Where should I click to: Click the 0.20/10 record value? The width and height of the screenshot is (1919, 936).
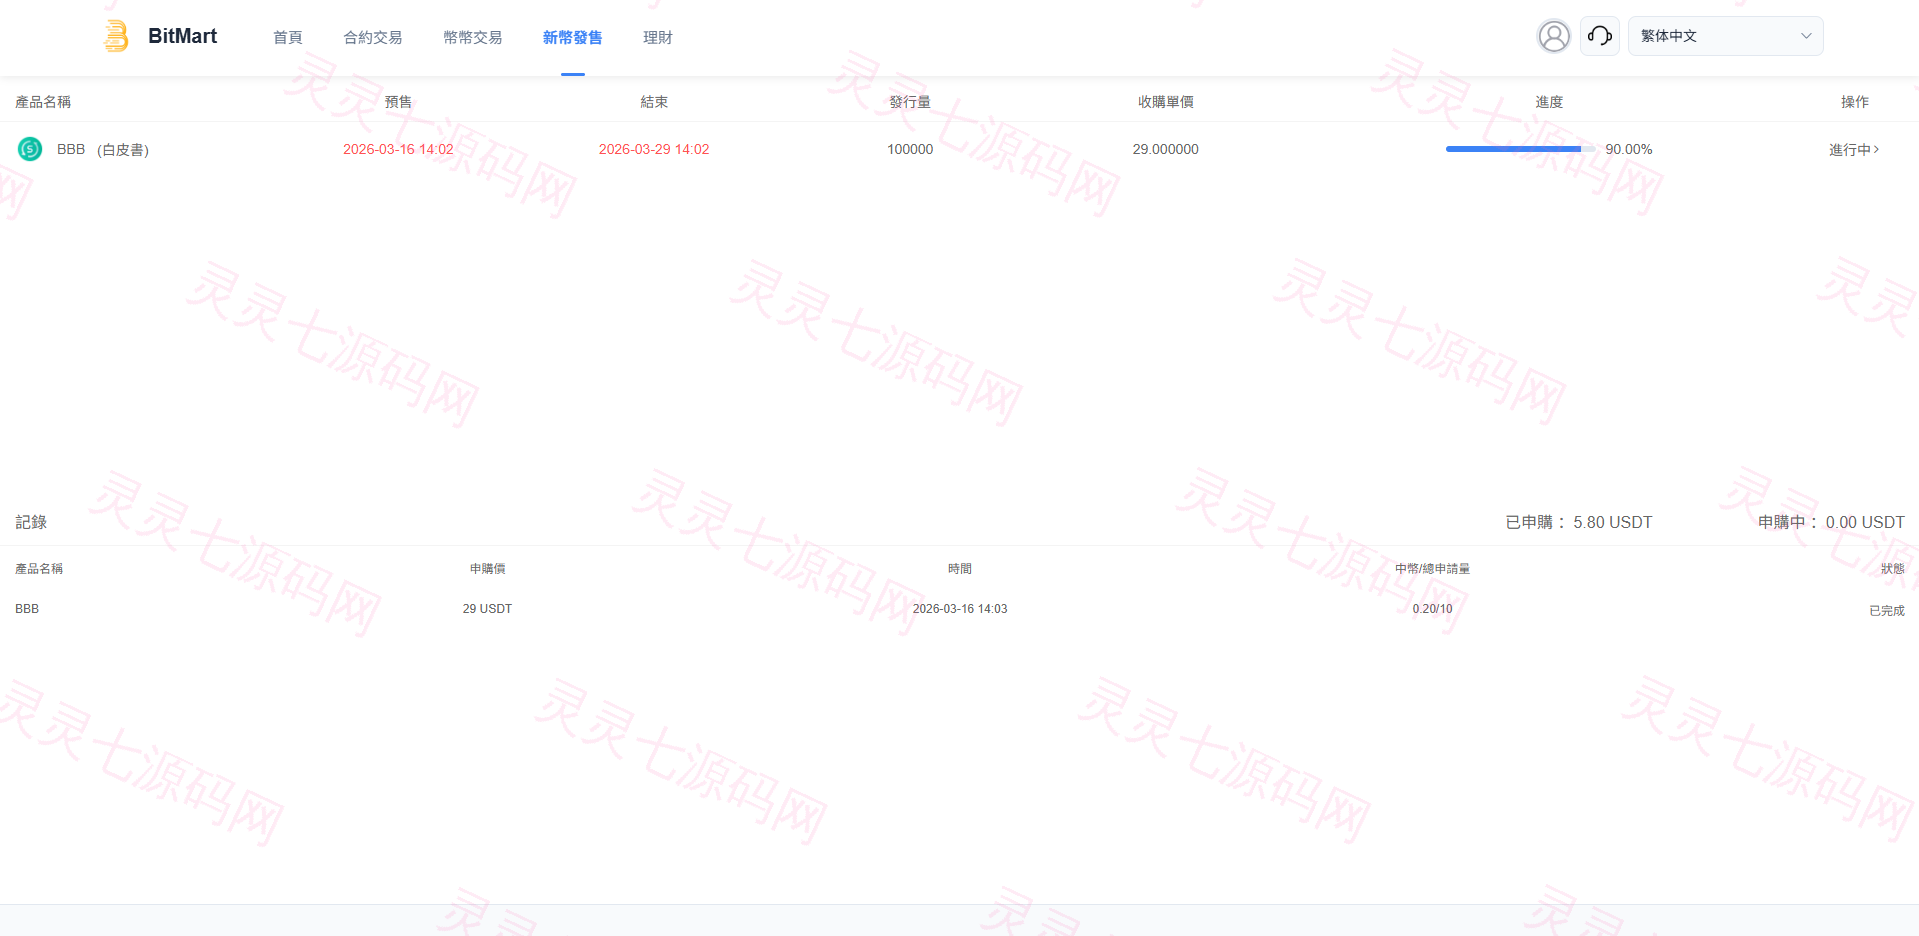(1432, 609)
